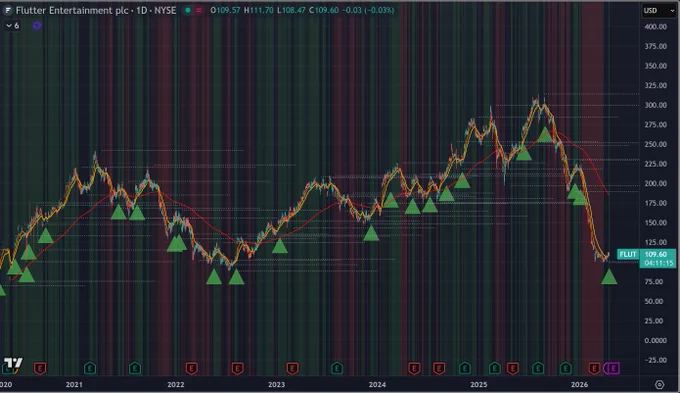680x393 pixels.
Task: Open the red earnings marker for early 2023
Action: (x=292, y=368)
